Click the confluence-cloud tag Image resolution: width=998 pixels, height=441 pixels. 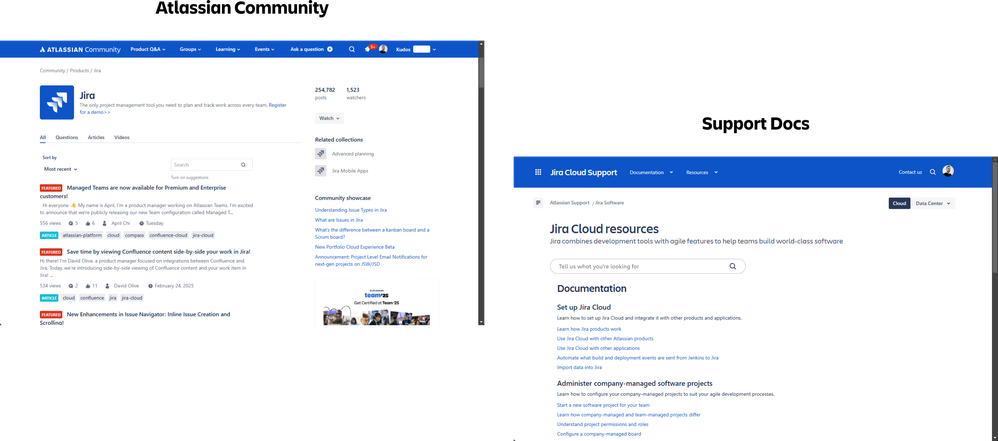(169, 235)
